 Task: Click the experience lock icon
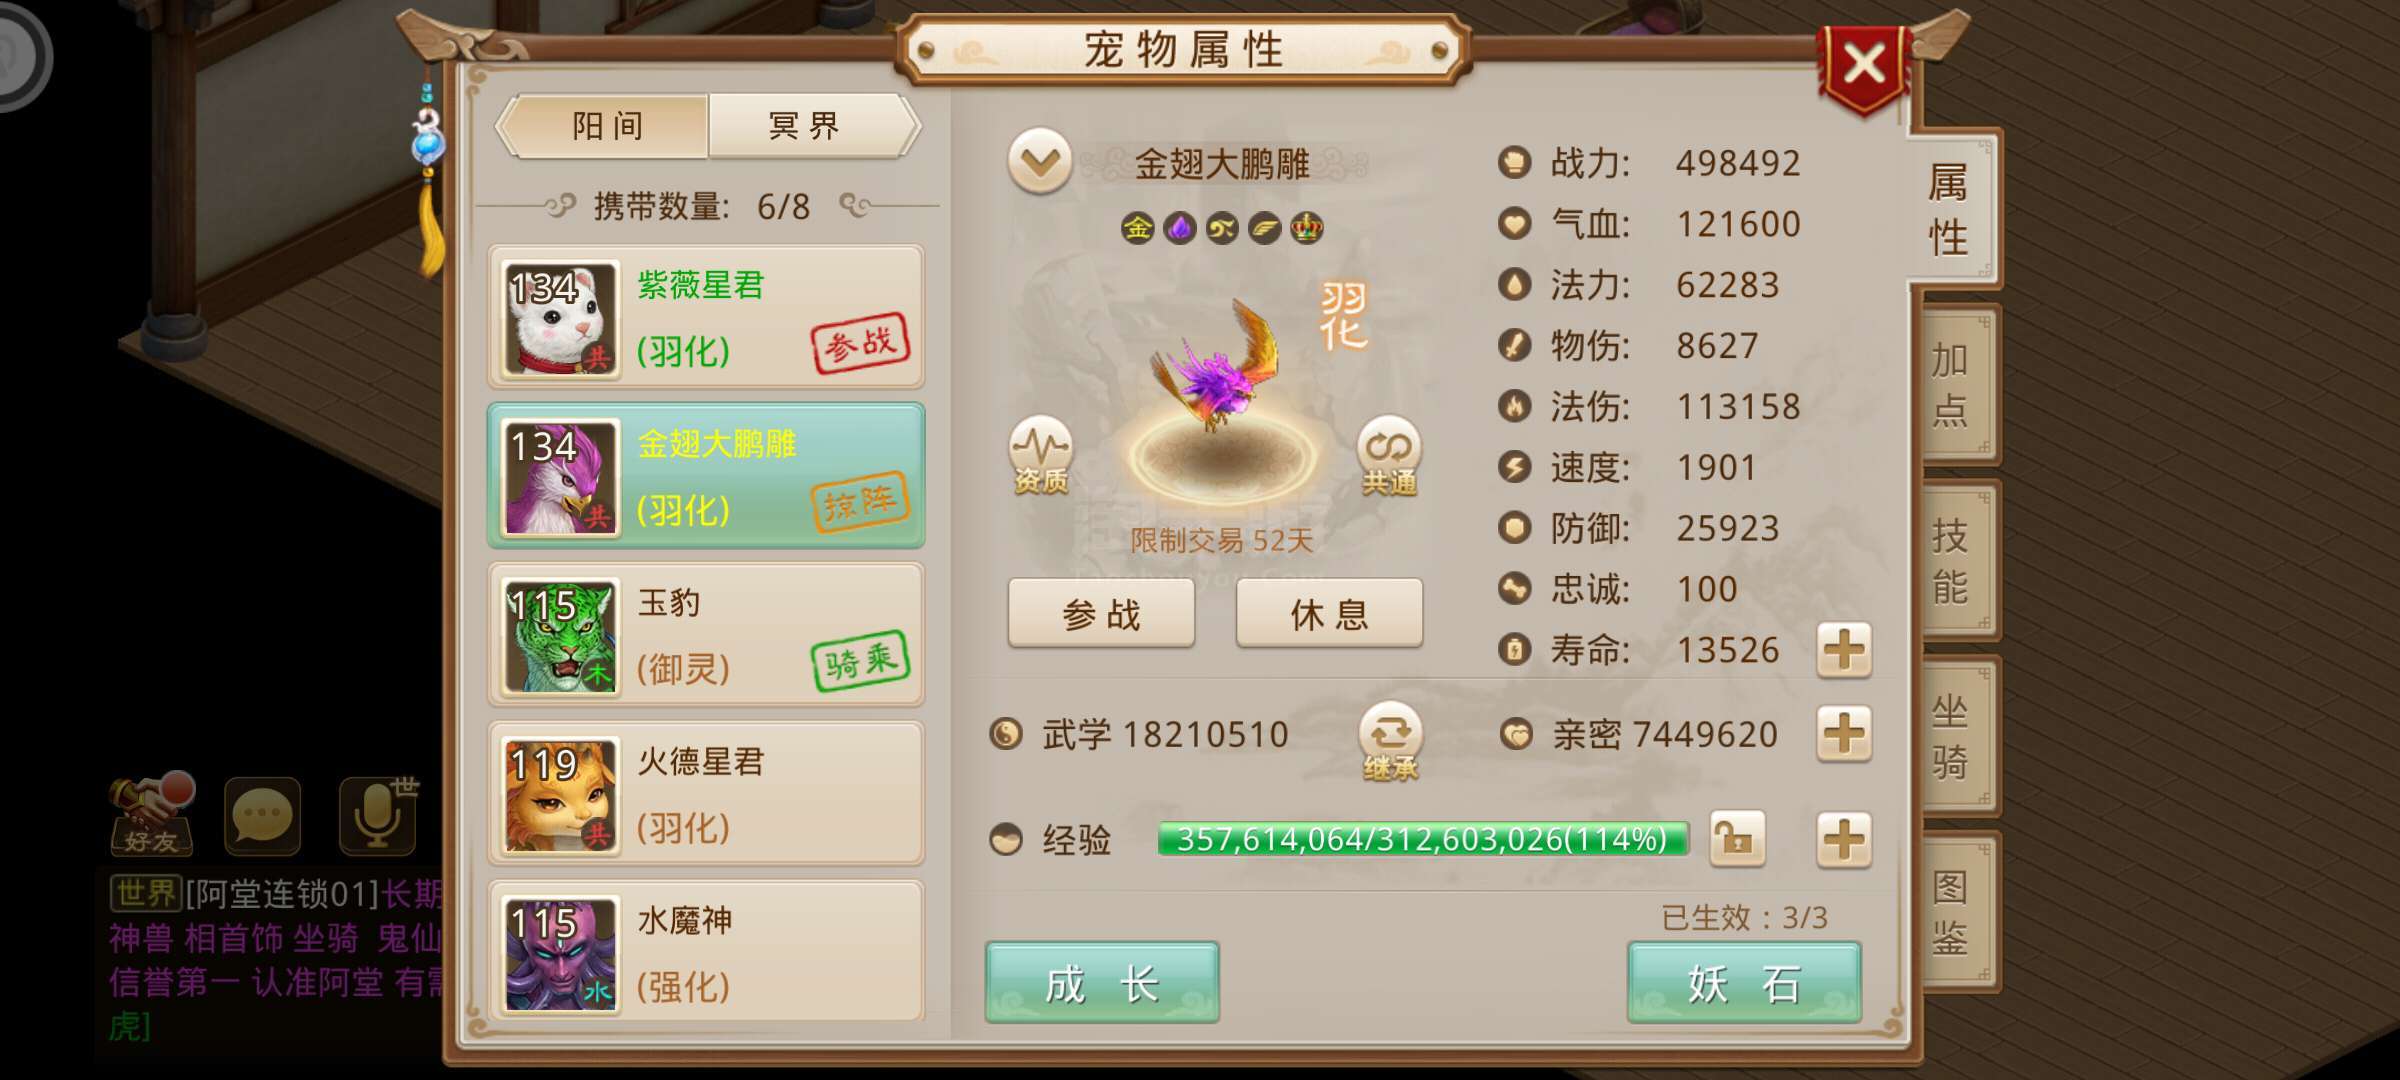point(1737,839)
